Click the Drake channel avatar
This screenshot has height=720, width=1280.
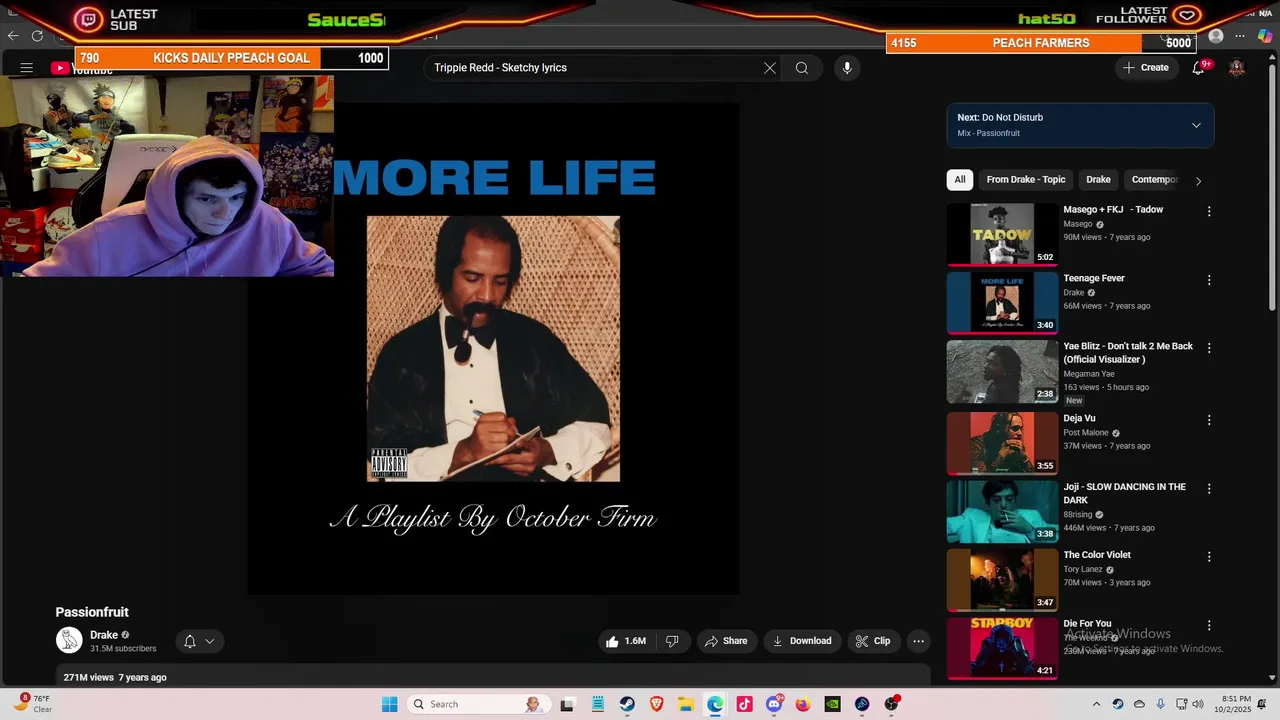[69, 641]
